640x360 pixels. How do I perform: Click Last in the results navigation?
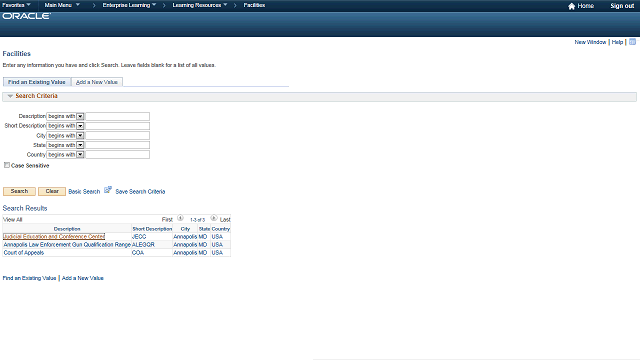pyautogui.click(x=225, y=220)
